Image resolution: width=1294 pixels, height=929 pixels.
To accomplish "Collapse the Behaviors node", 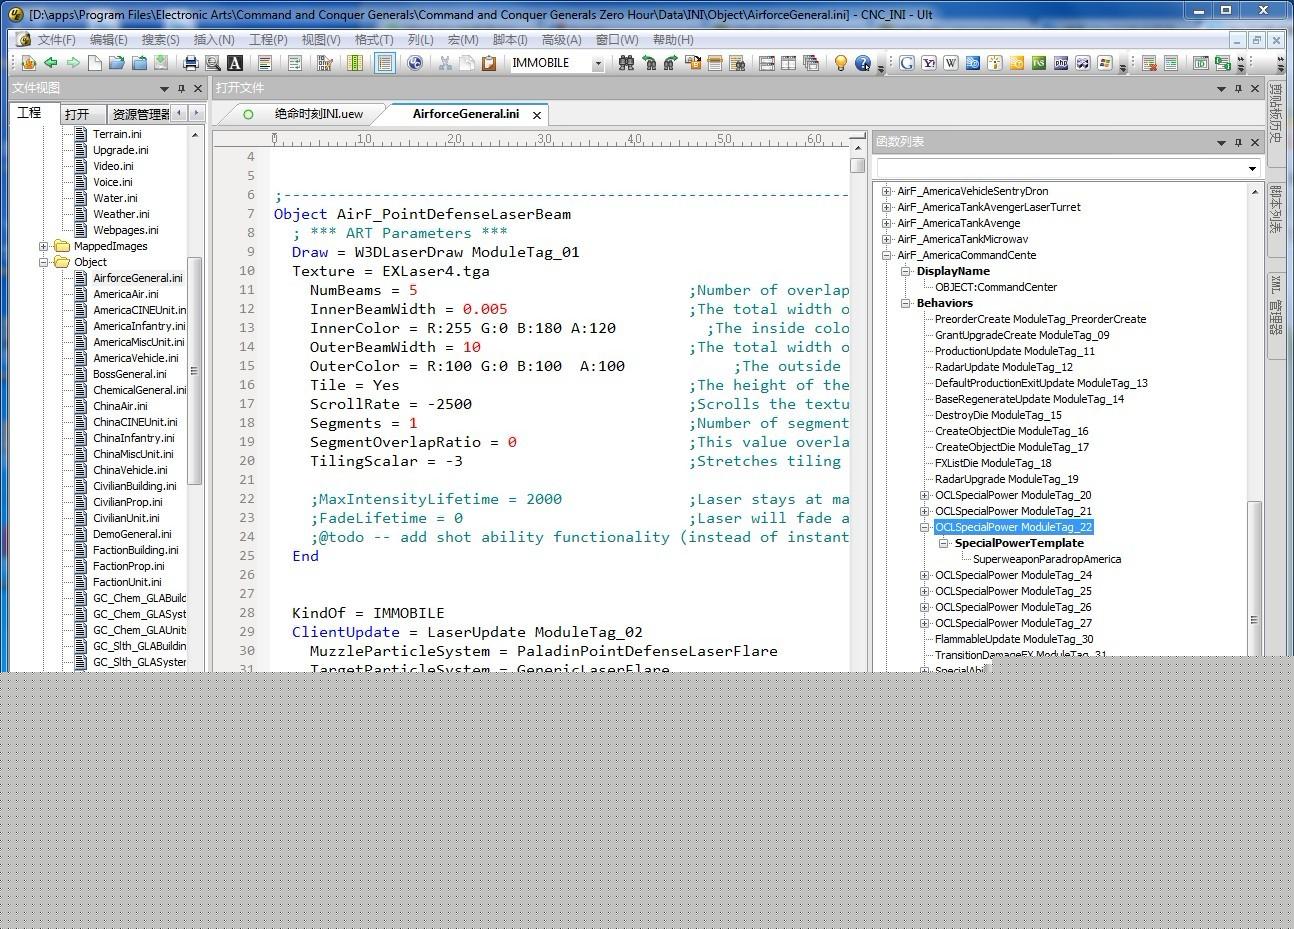I will [x=906, y=303].
